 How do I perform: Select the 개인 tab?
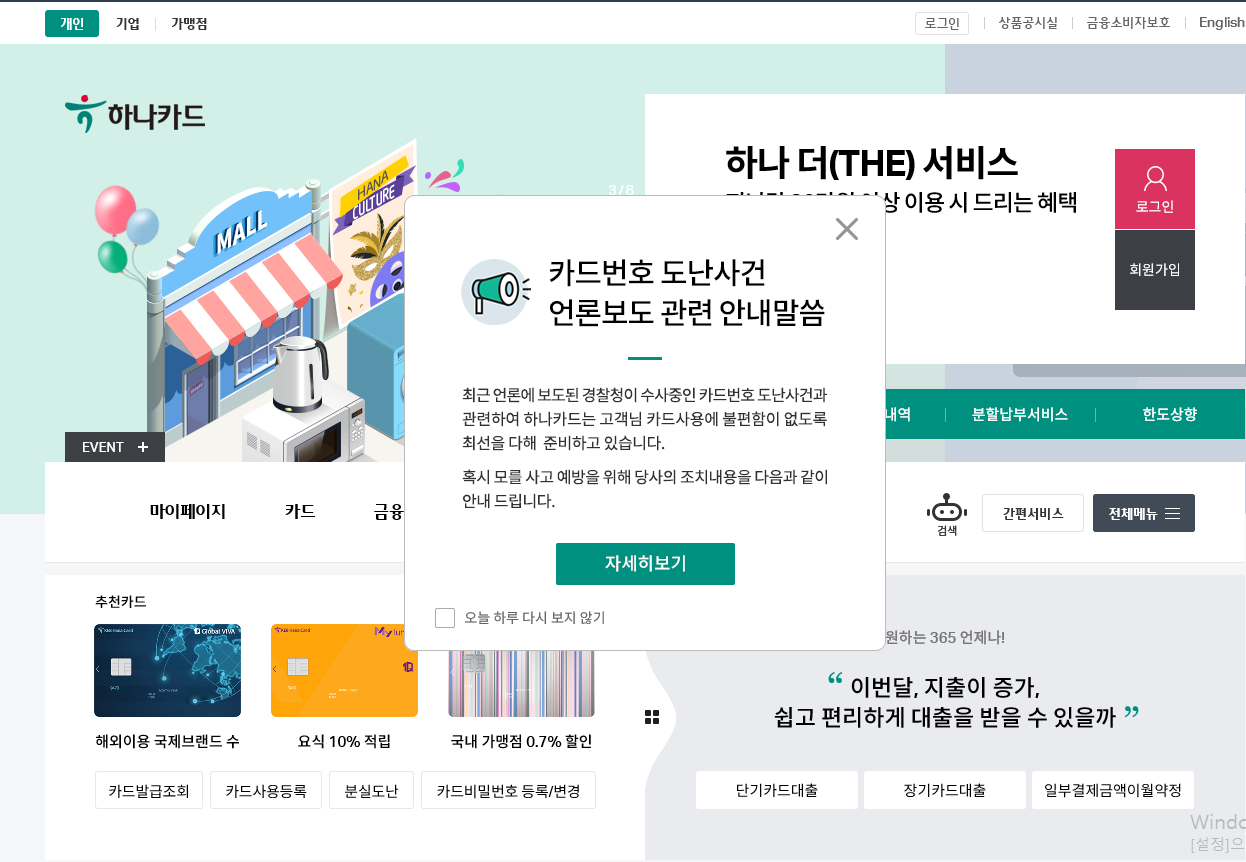pyautogui.click(x=72, y=23)
